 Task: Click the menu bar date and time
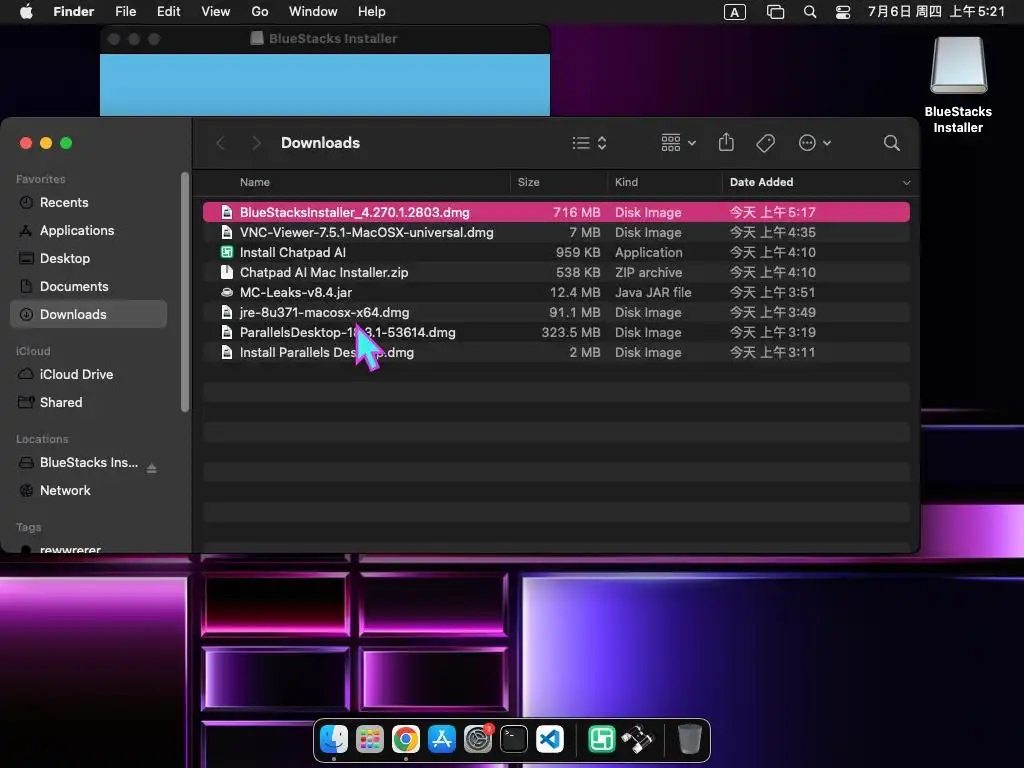[936, 12]
